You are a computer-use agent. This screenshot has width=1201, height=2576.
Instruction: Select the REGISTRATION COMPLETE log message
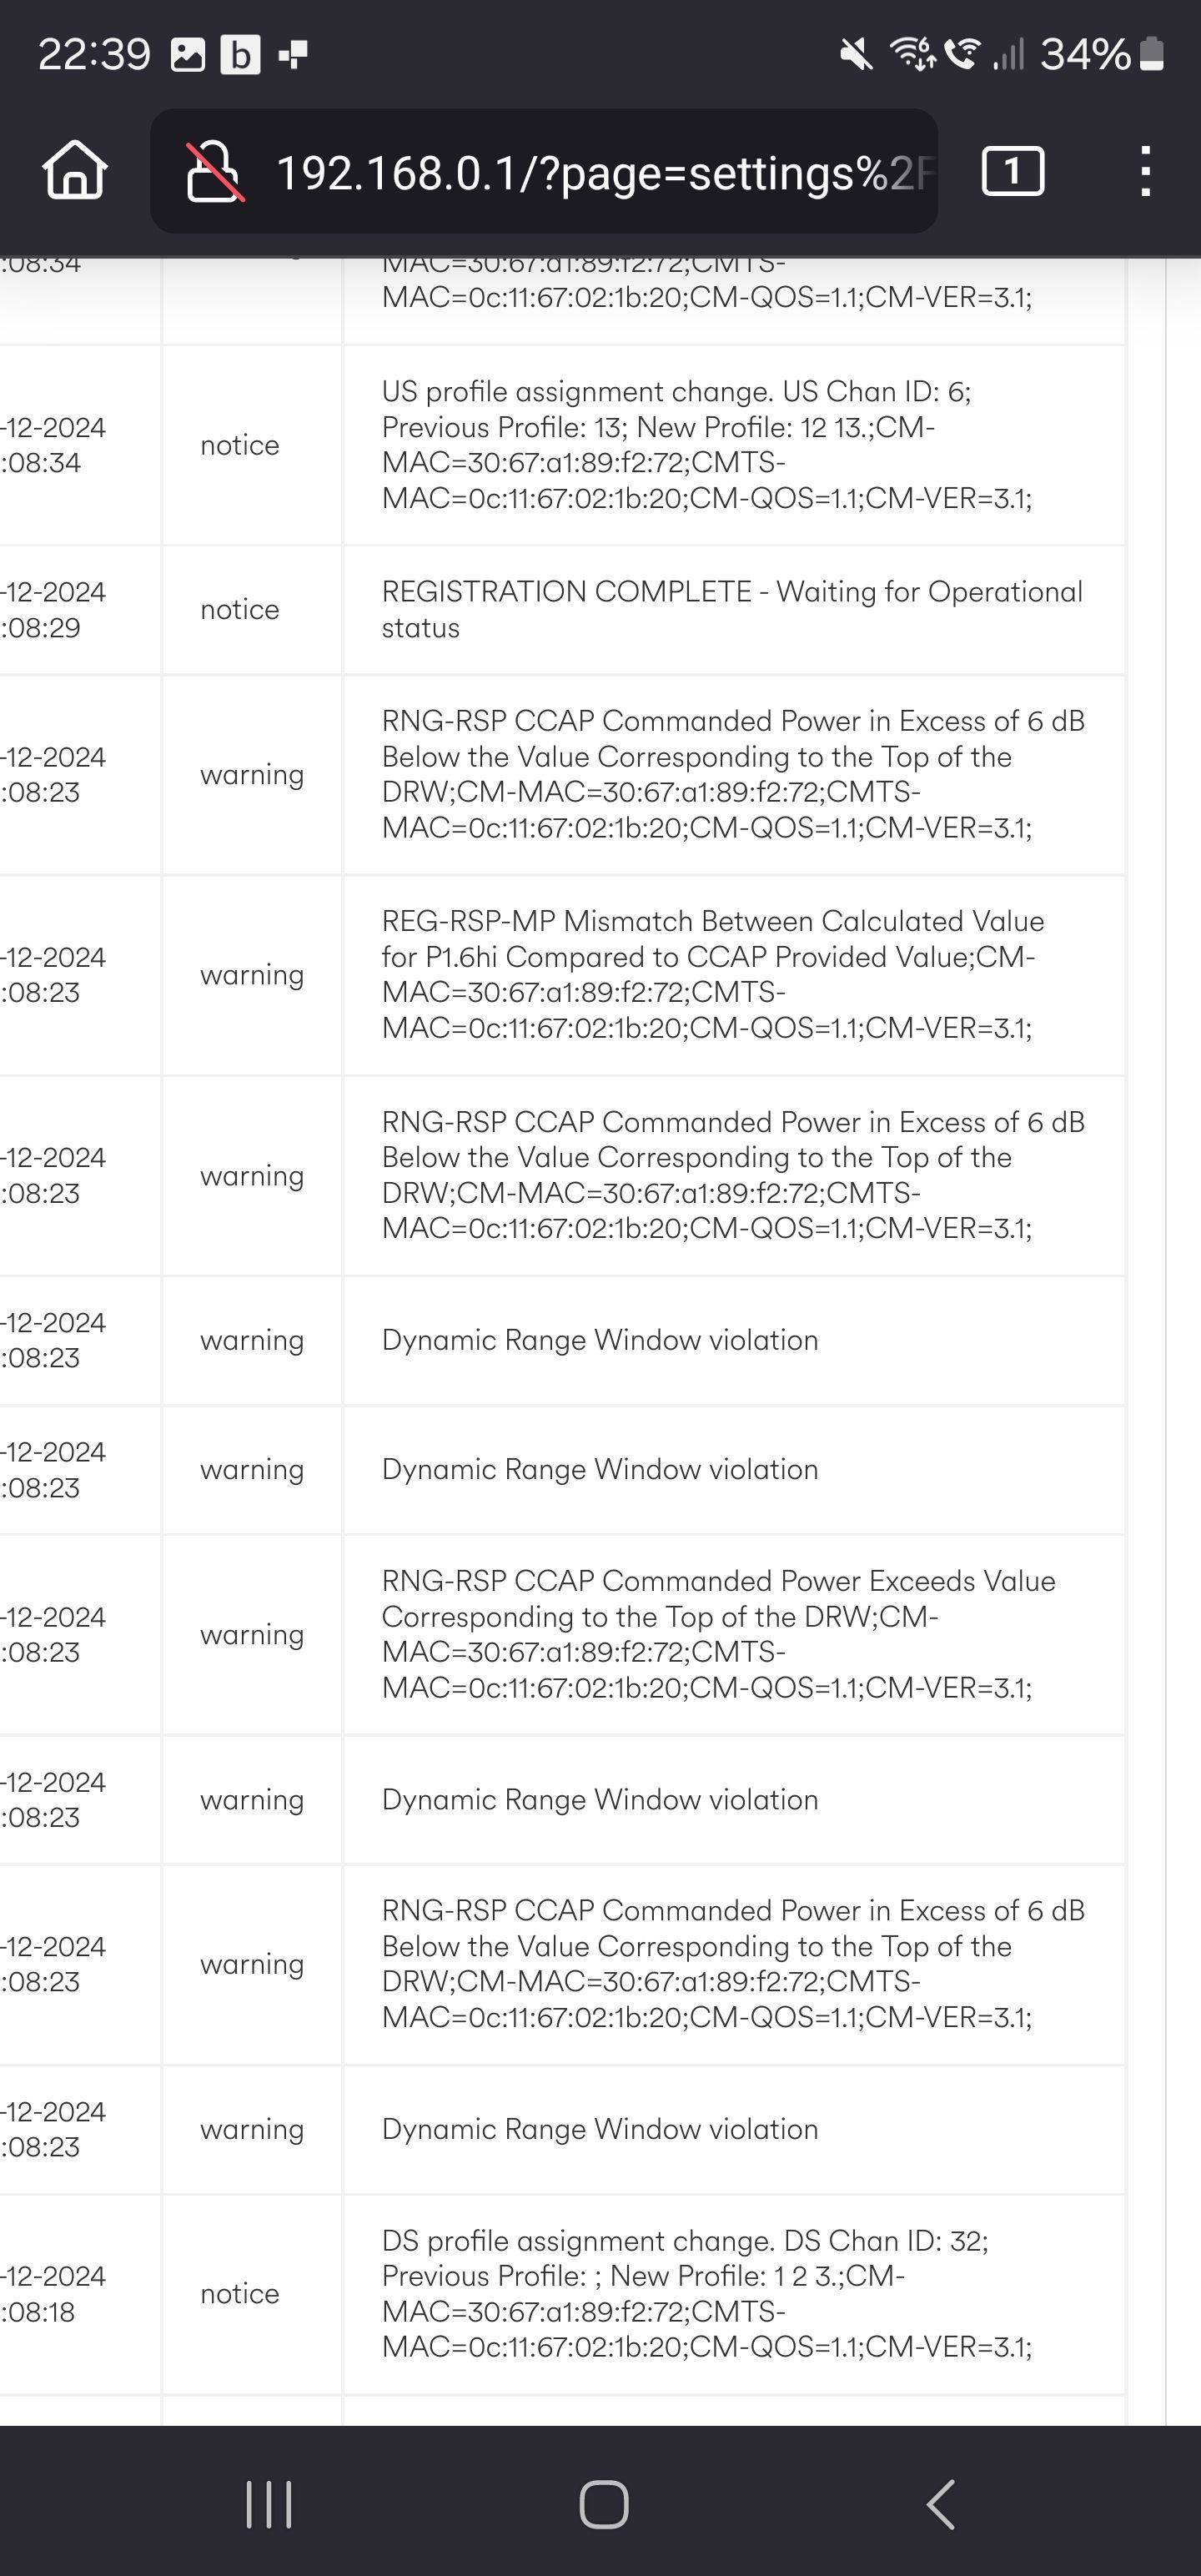tap(732, 609)
